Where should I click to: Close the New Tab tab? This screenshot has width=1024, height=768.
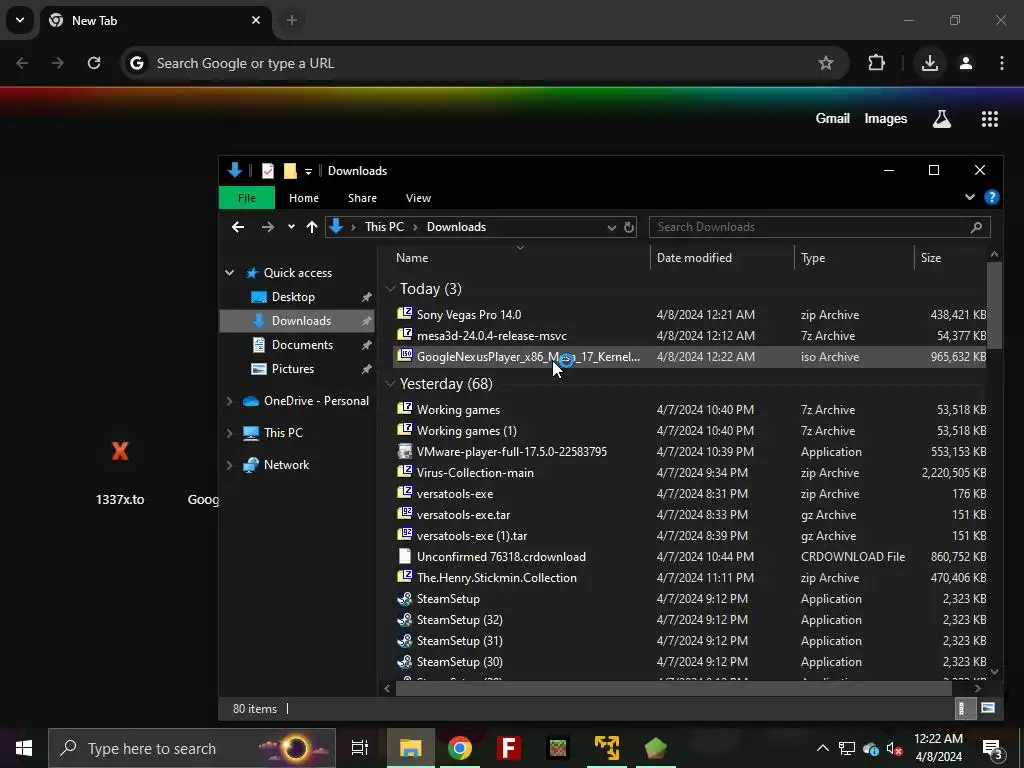point(256,20)
